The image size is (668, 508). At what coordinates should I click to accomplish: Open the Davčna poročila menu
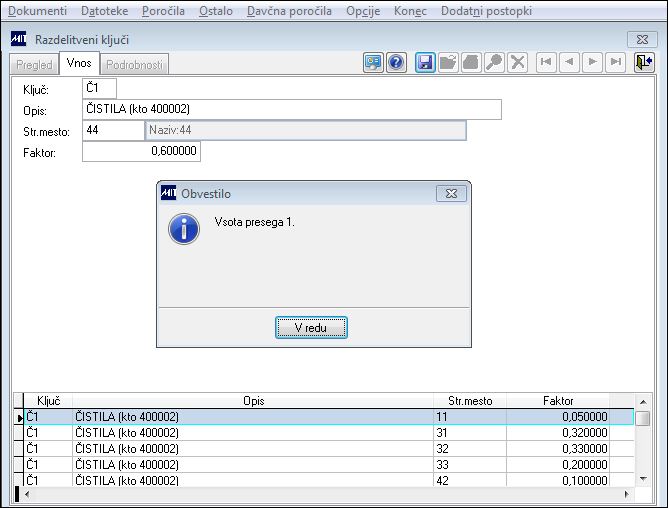(x=289, y=11)
